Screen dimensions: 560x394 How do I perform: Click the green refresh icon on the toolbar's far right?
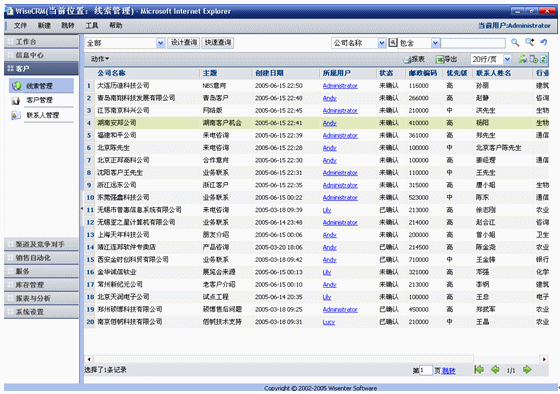point(544,59)
